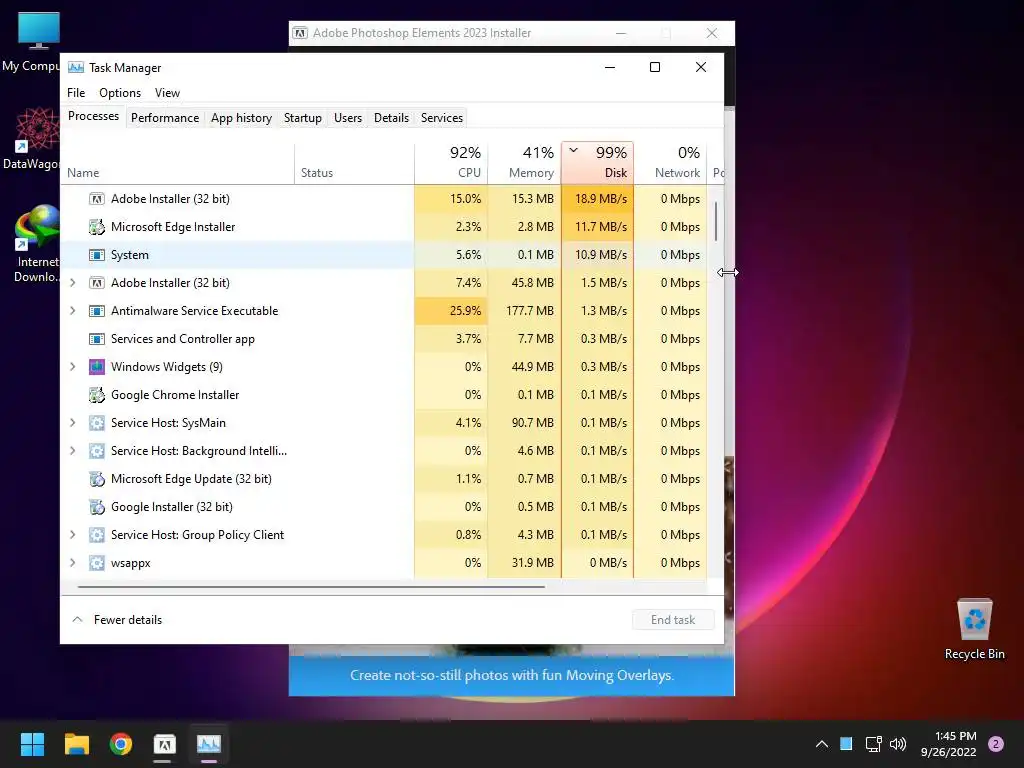The height and width of the screenshot is (768, 1024).
Task: Click the wsappx process gear icon
Action: tap(97, 563)
